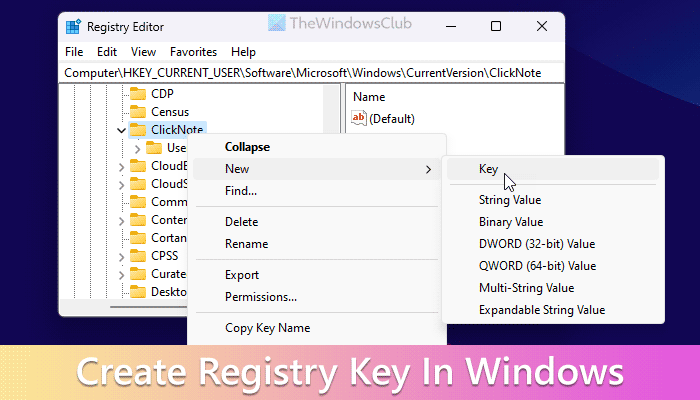Viewport: 700px width, 400px height.
Task: Choose Collapse in the context menu
Action: pyautogui.click(x=317, y=147)
